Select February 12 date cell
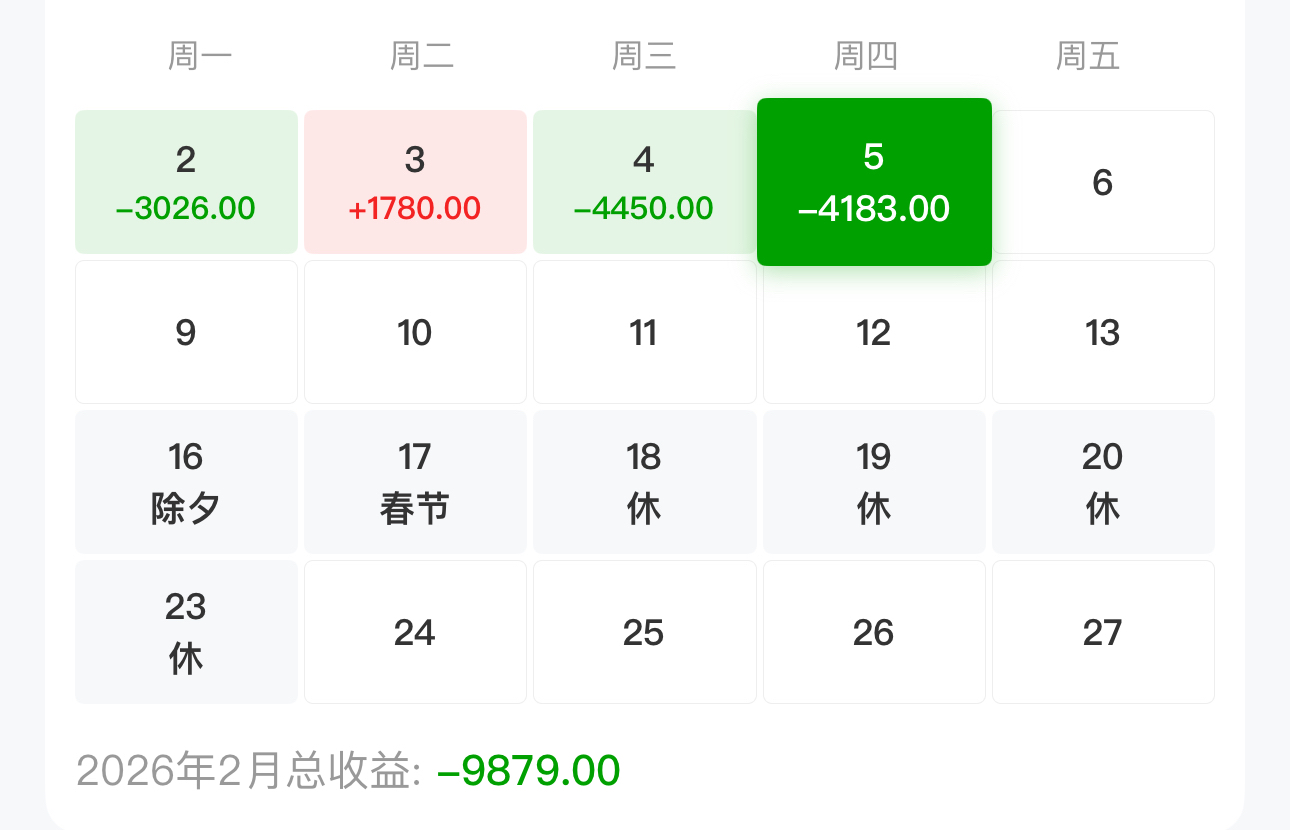1290x830 pixels. tap(874, 334)
